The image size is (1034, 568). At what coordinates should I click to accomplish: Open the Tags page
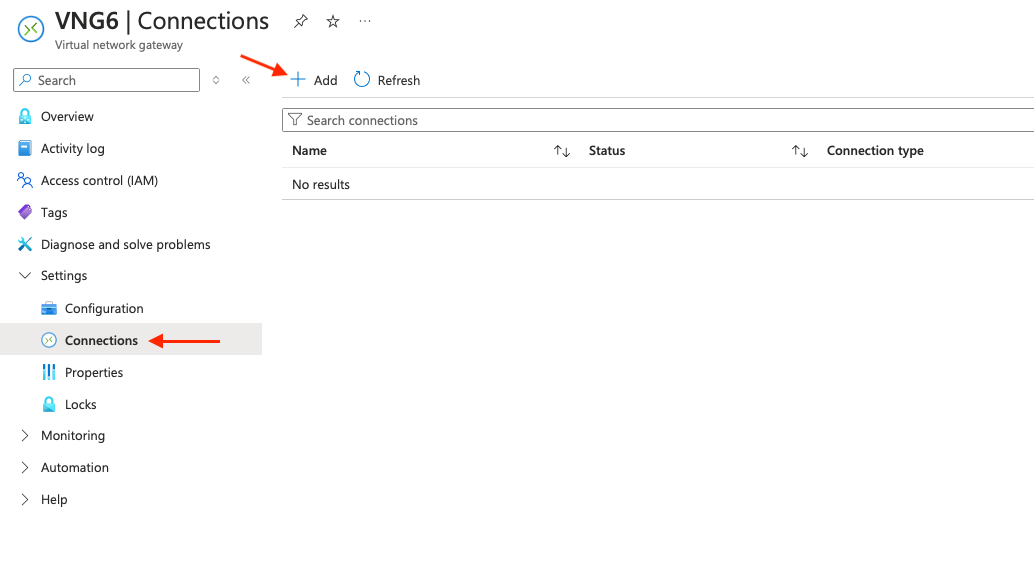tap(54, 212)
